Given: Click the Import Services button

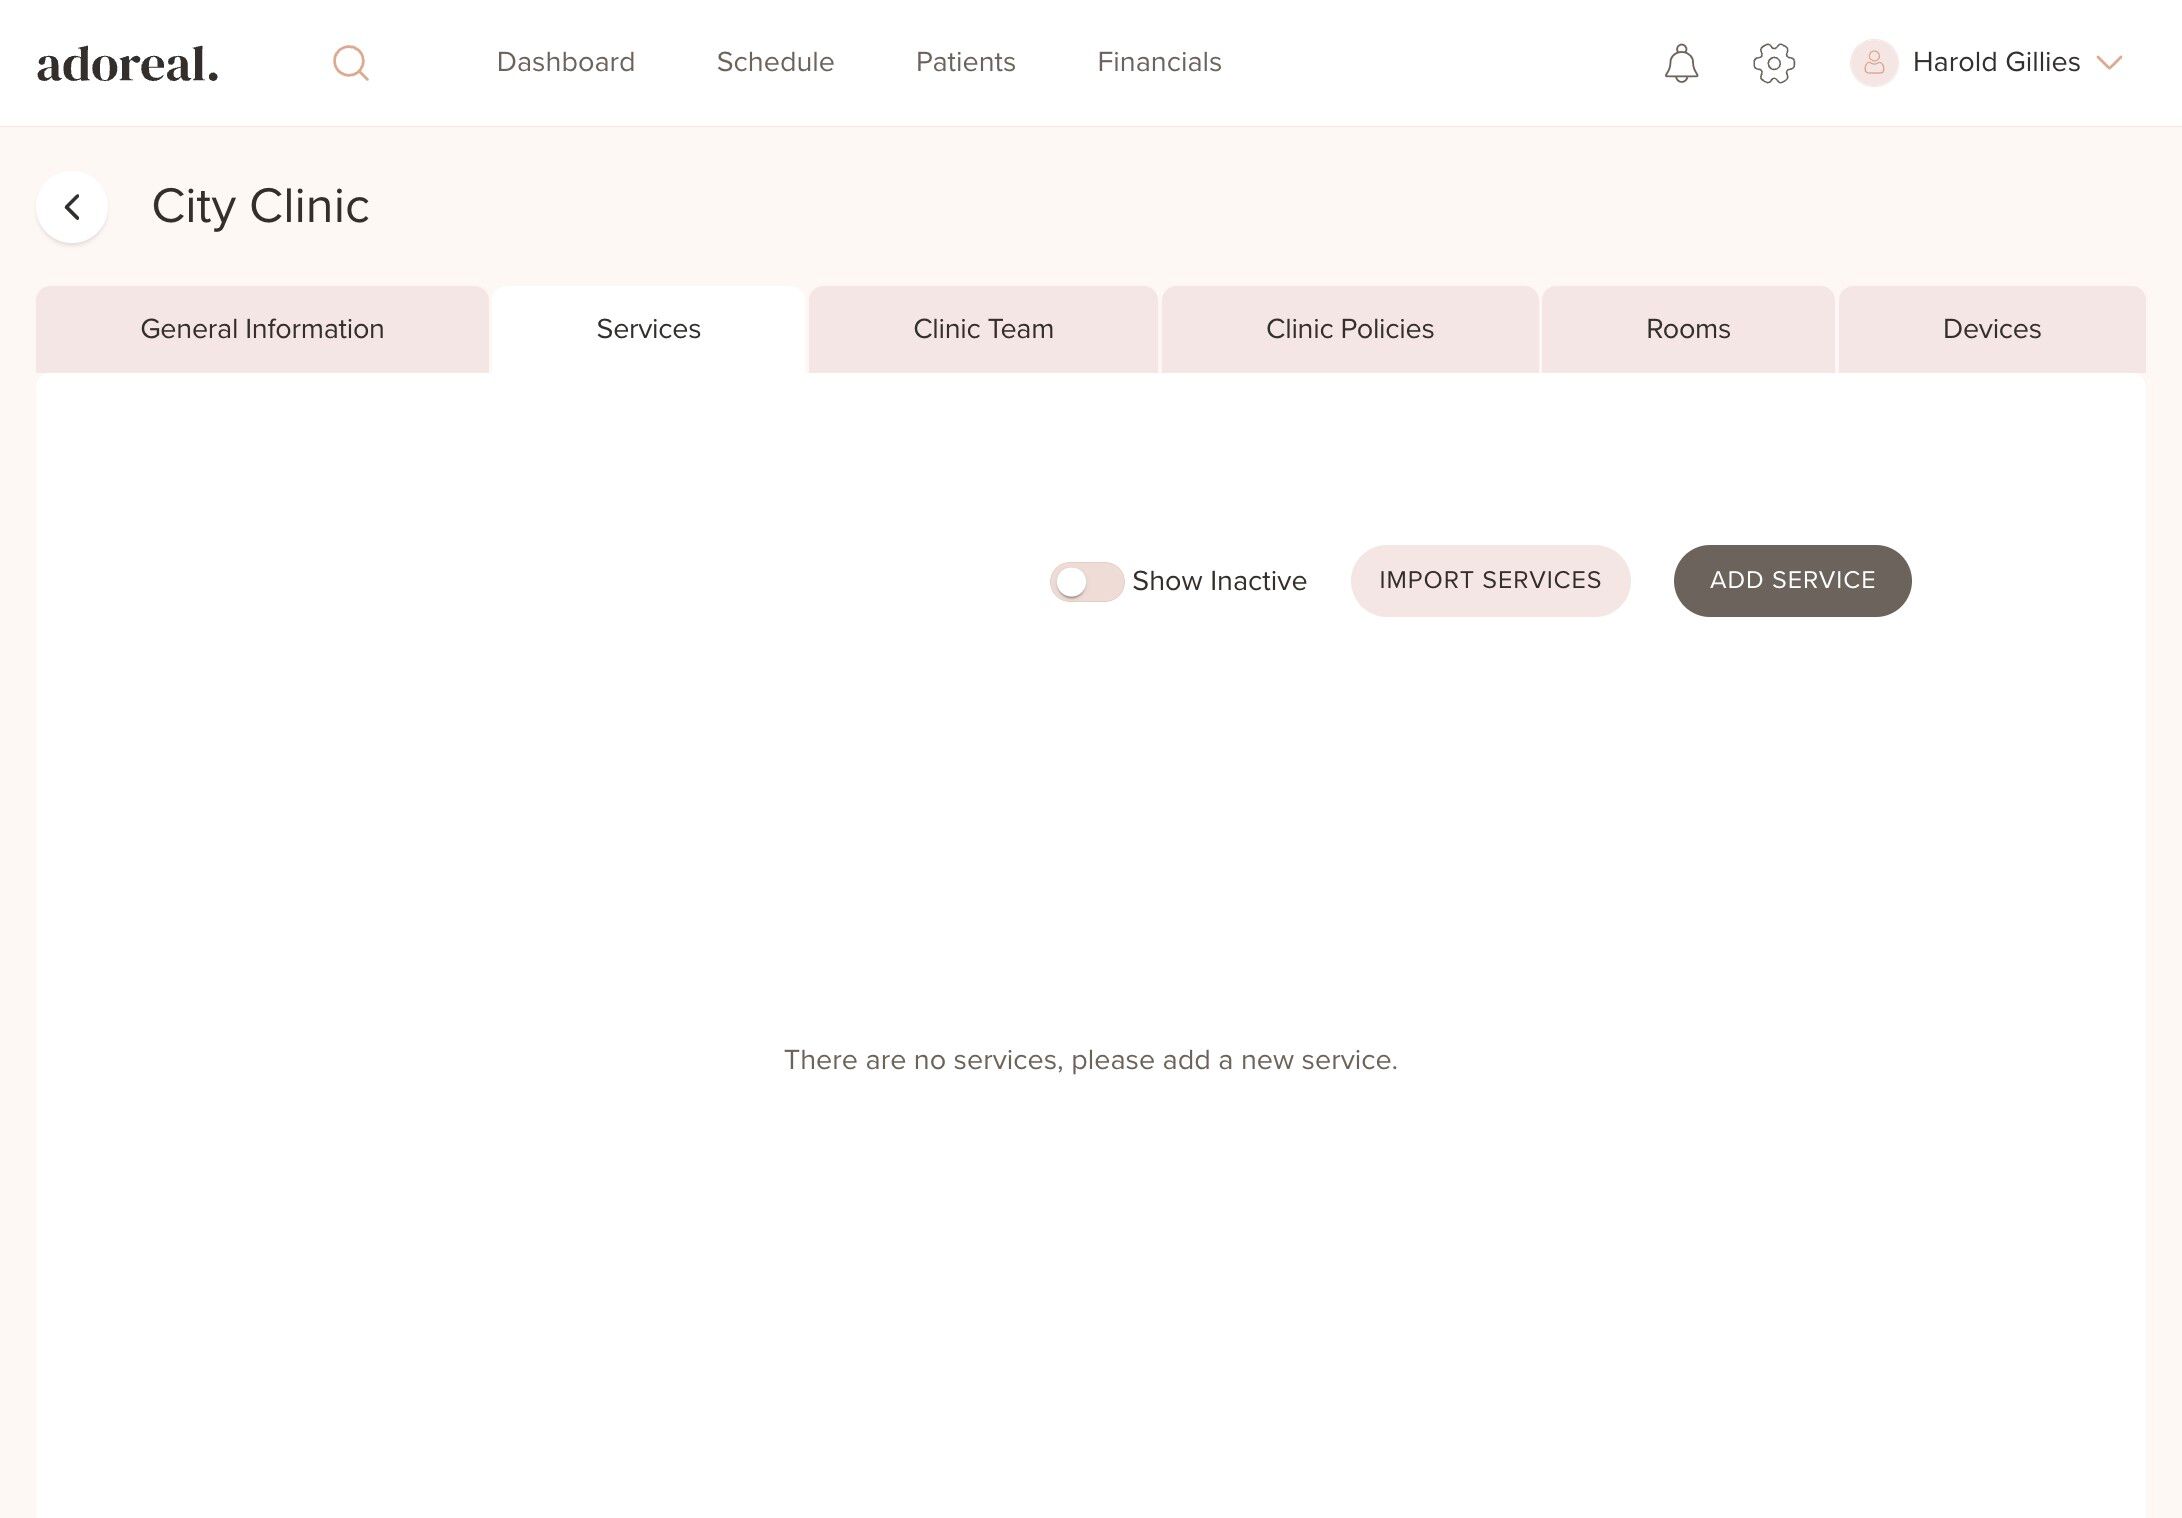Looking at the screenshot, I should click(x=1489, y=580).
